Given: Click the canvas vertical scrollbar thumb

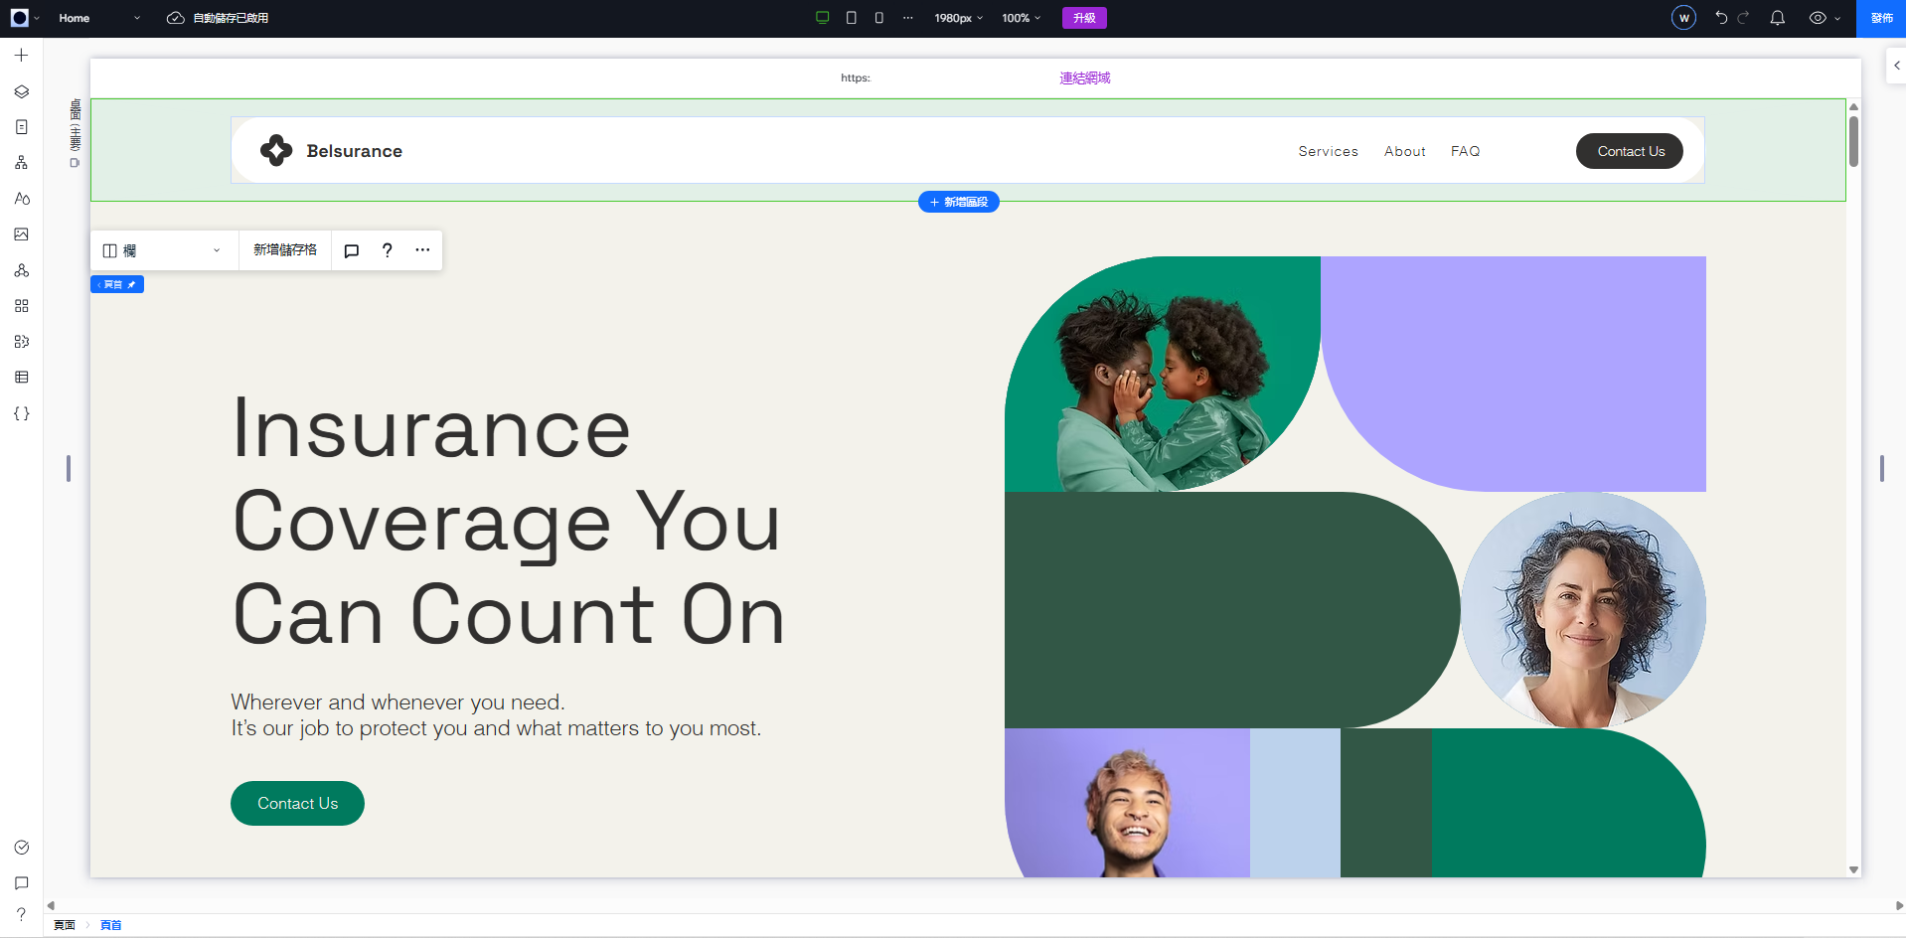Looking at the screenshot, I should 1853,141.
